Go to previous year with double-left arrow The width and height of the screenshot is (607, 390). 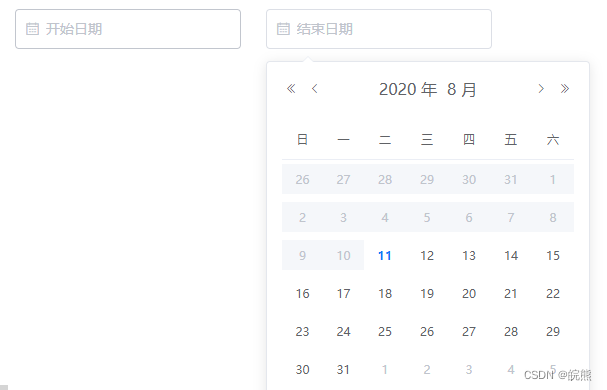(x=291, y=89)
